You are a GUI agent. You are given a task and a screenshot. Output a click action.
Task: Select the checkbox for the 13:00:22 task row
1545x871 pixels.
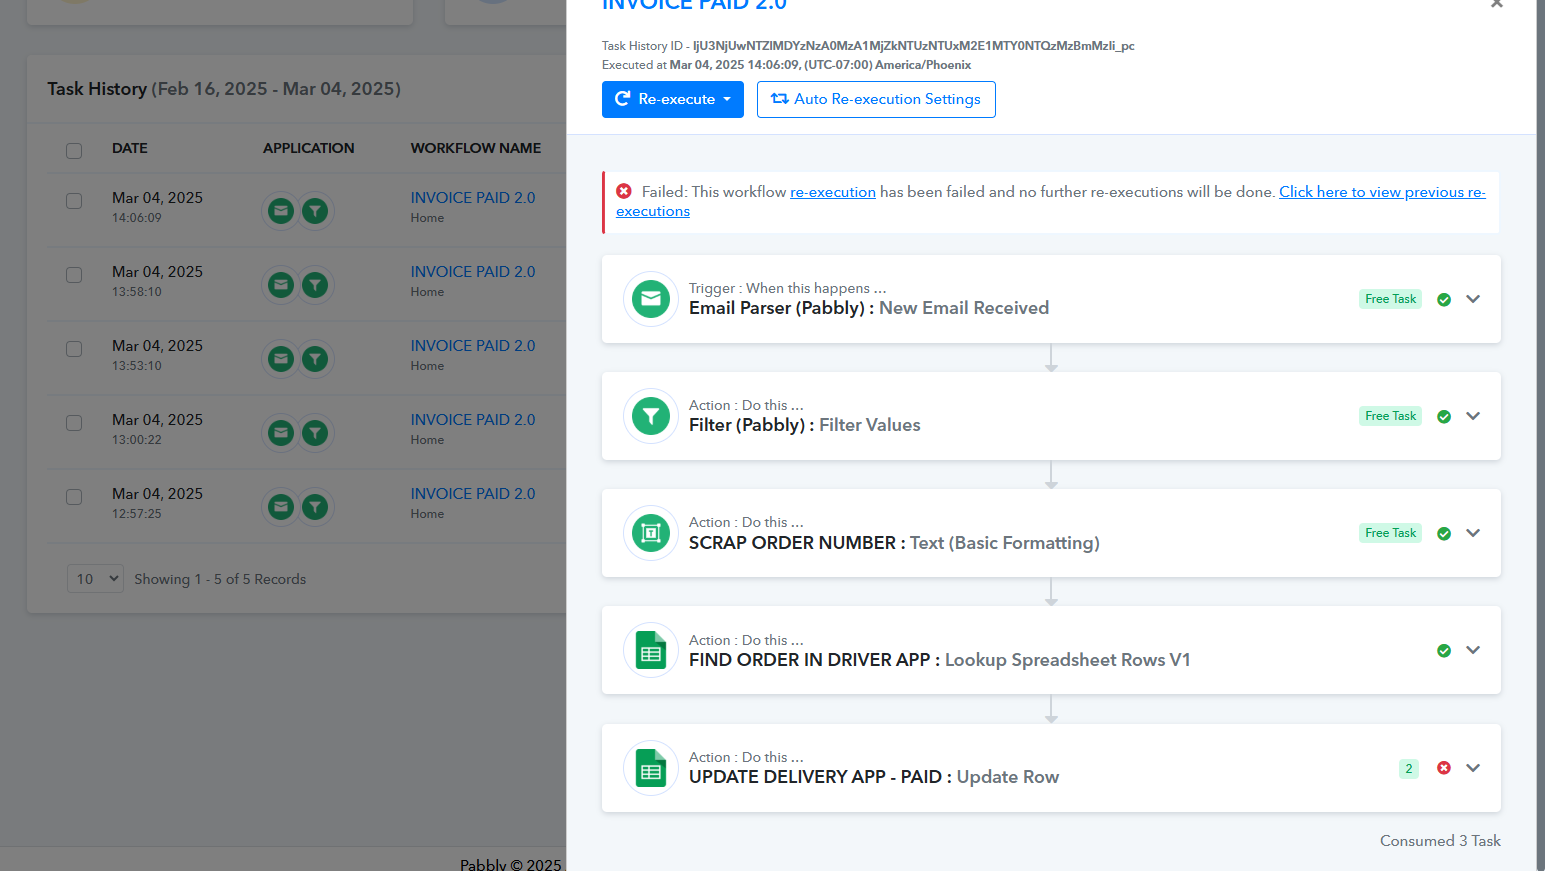(74, 423)
